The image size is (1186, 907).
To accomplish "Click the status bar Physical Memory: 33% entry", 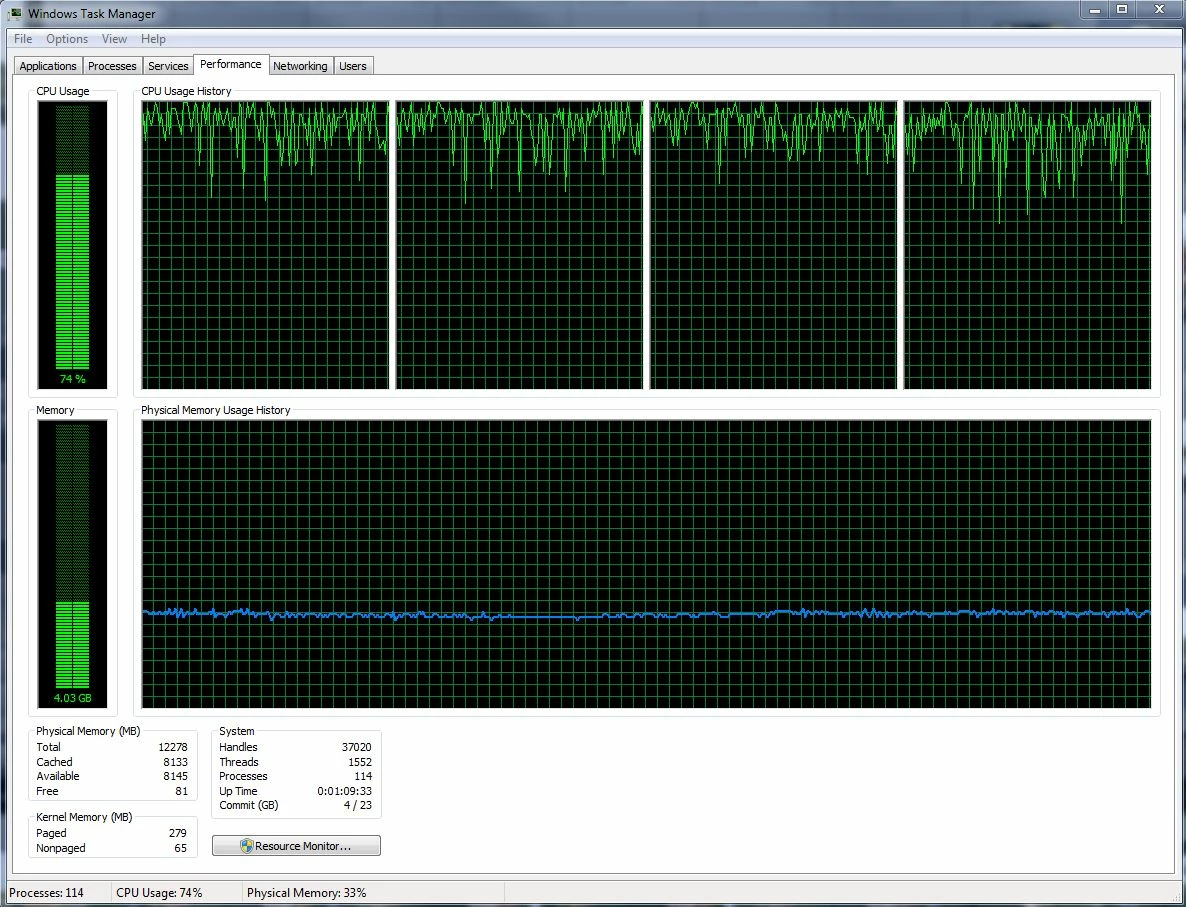I will coord(306,893).
